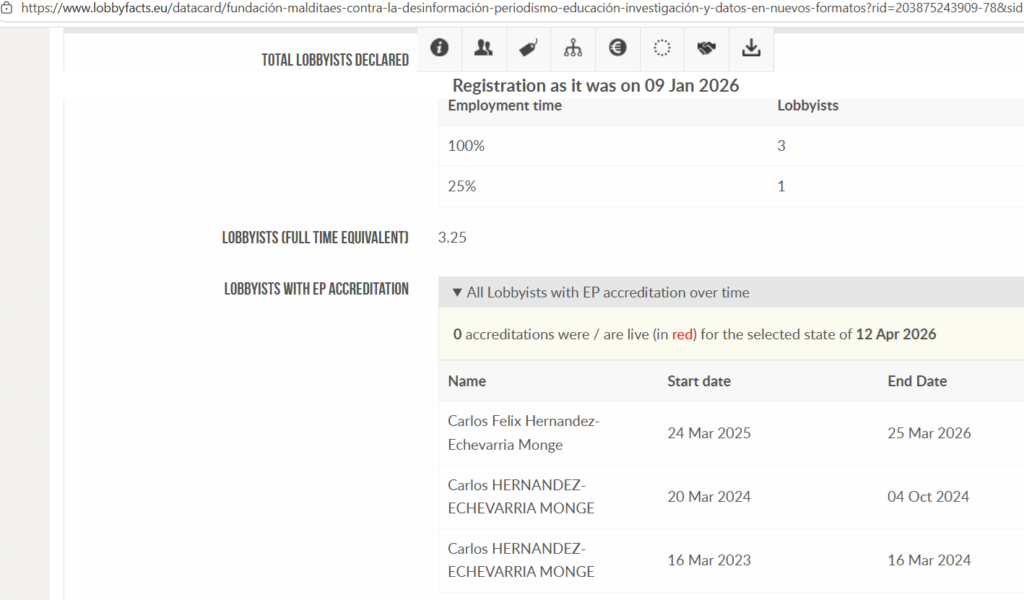Click the 20 Mar 2024 start date cell
This screenshot has width=1024, height=600.
coord(709,497)
